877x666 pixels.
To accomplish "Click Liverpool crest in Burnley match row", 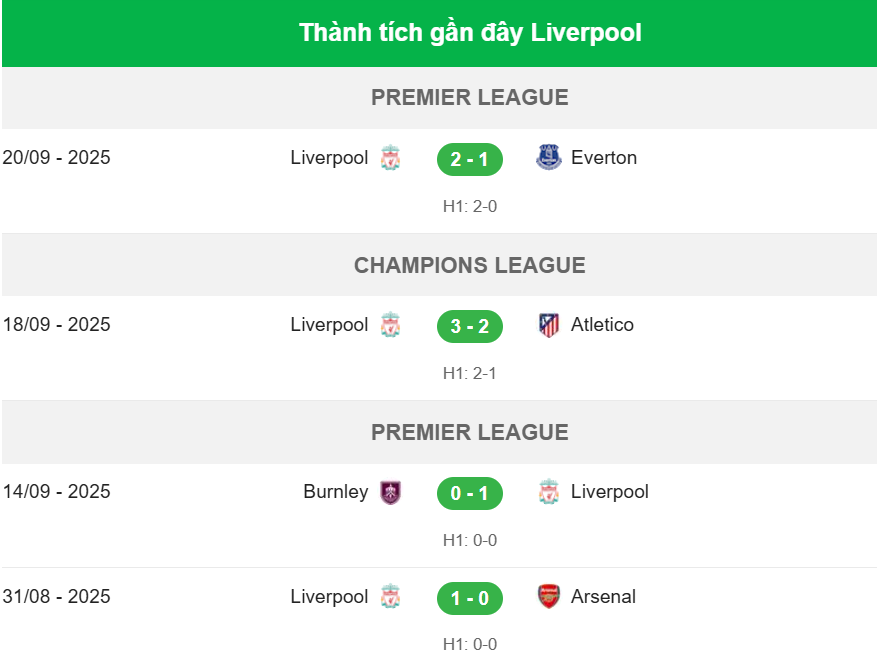I will [x=549, y=492].
